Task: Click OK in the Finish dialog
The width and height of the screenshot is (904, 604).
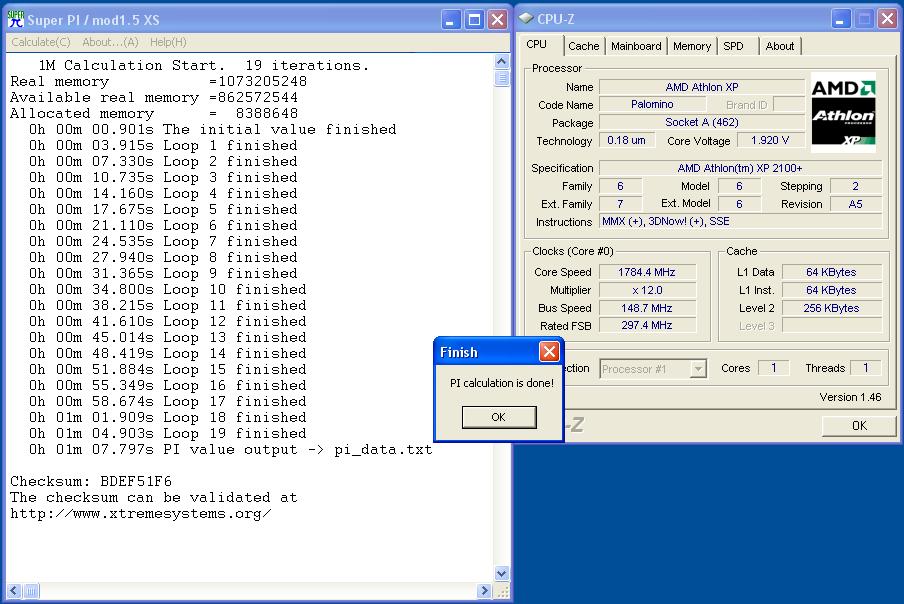Action: pyautogui.click(x=499, y=417)
